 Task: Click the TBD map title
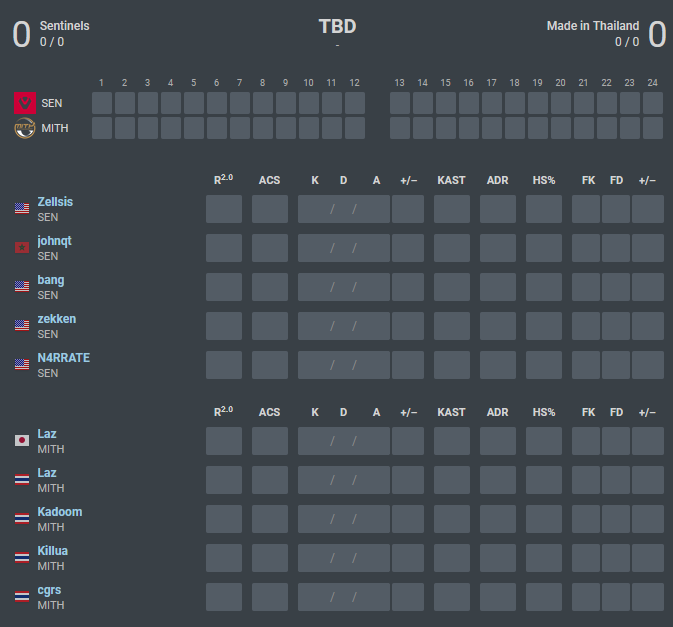(337, 27)
